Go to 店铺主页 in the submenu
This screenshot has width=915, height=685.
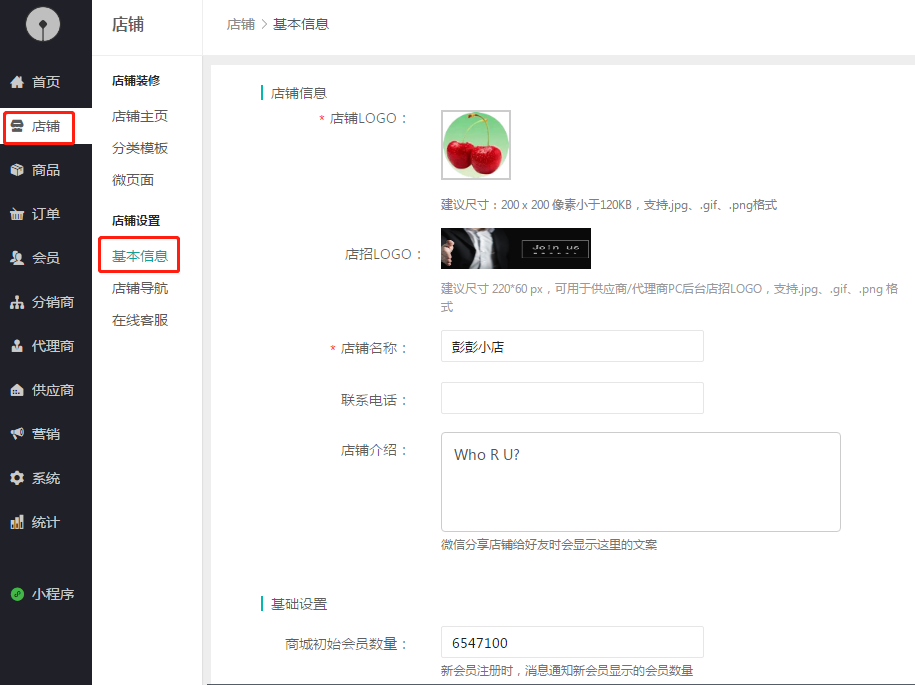(x=140, y=116)
